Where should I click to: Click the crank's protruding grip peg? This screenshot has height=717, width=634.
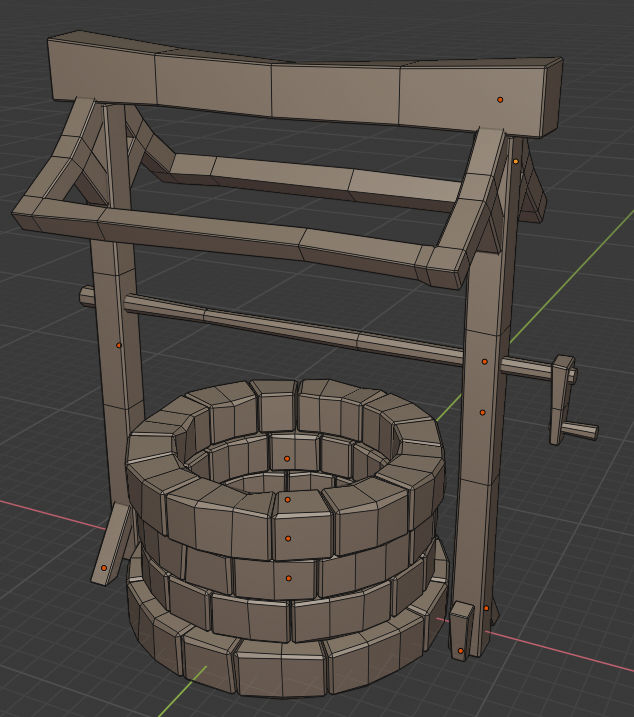(580, 430)
